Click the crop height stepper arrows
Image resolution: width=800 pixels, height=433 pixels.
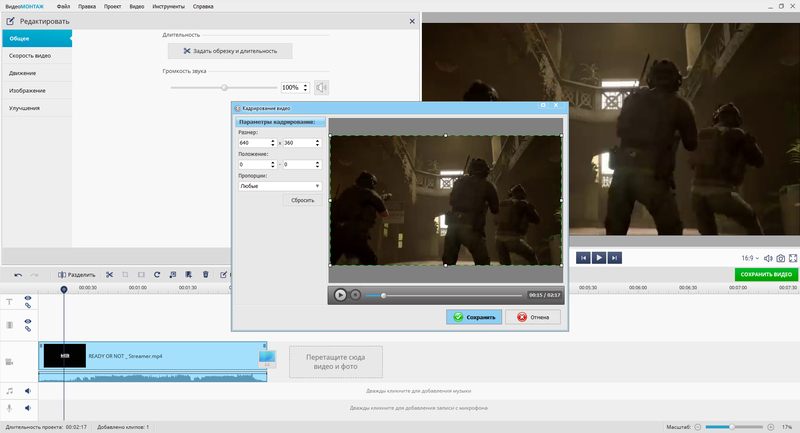pyautogui.click(x=317, y=143)
